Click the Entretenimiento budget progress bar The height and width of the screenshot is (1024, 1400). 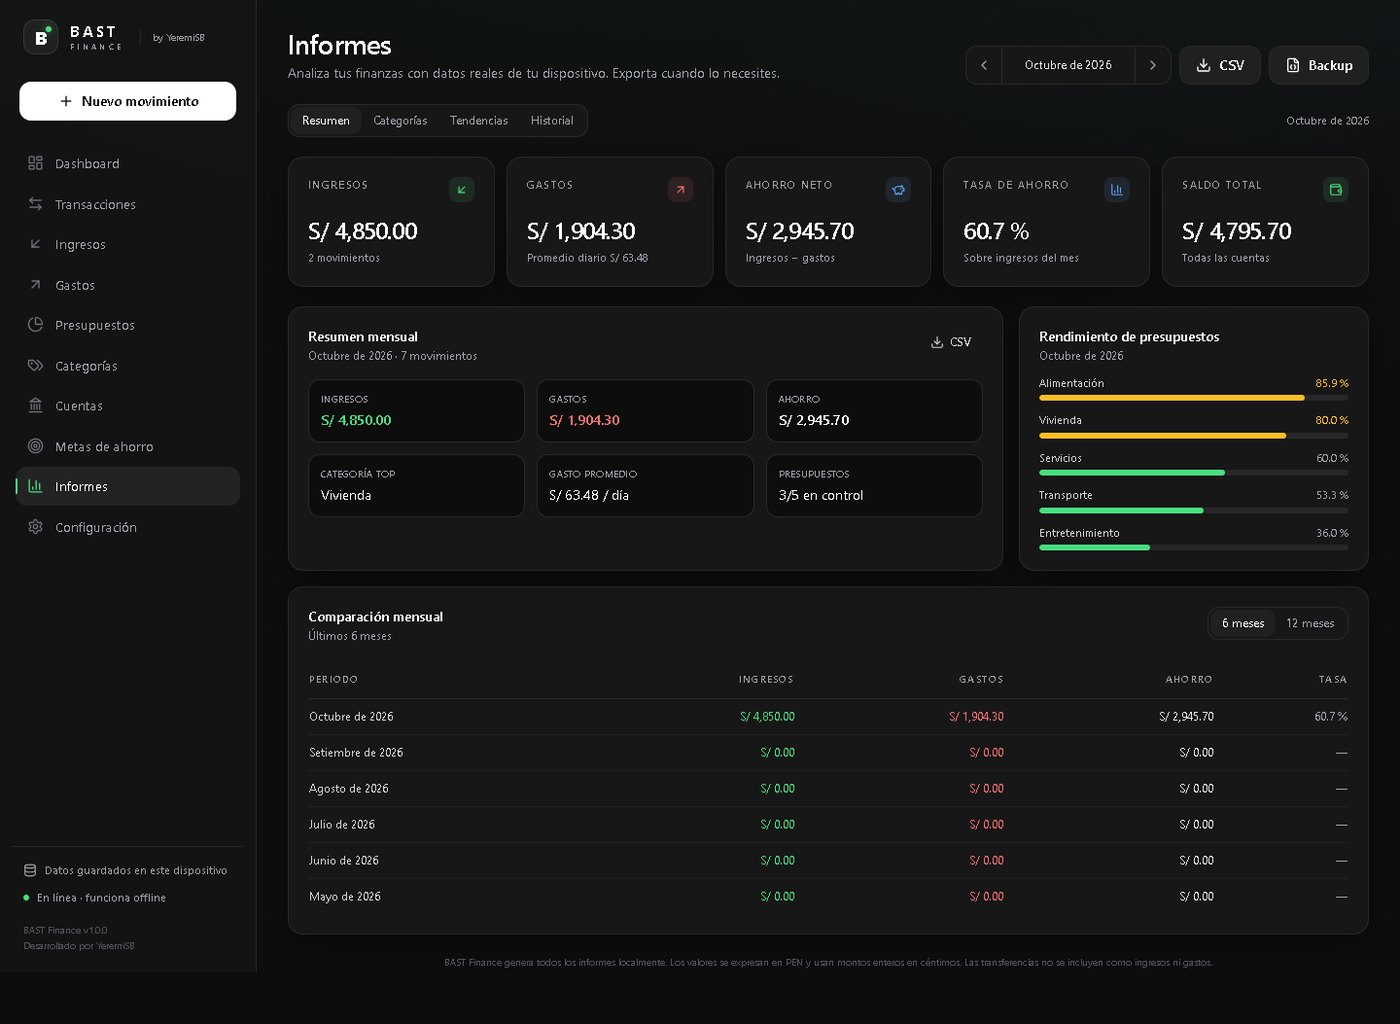click(1194, 548)
